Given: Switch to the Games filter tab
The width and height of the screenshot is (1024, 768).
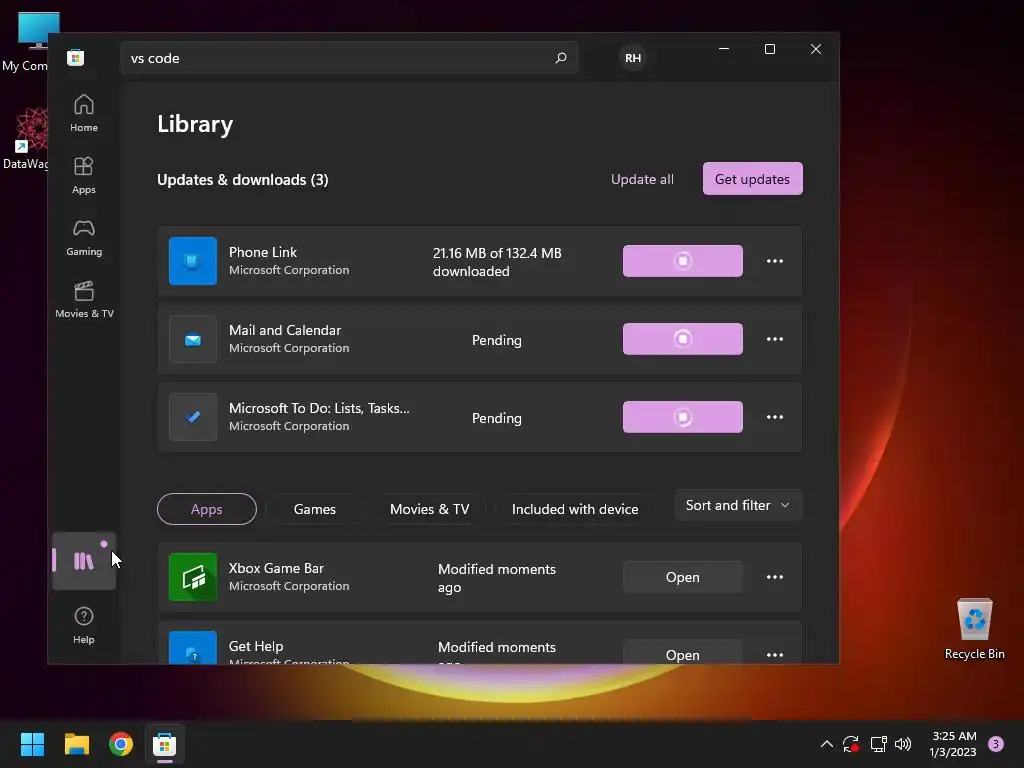Looking at the screenshot, I should [x=315, y=509].
